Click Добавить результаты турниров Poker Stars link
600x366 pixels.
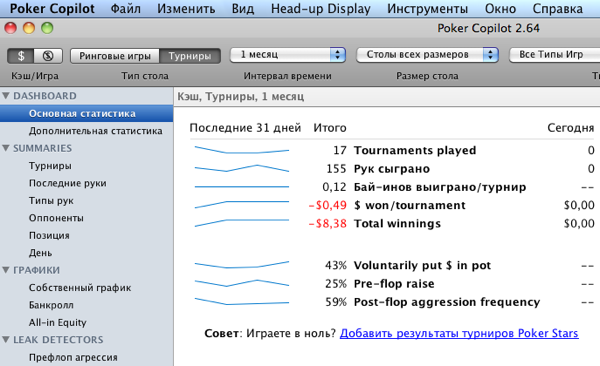pos(459,333)
